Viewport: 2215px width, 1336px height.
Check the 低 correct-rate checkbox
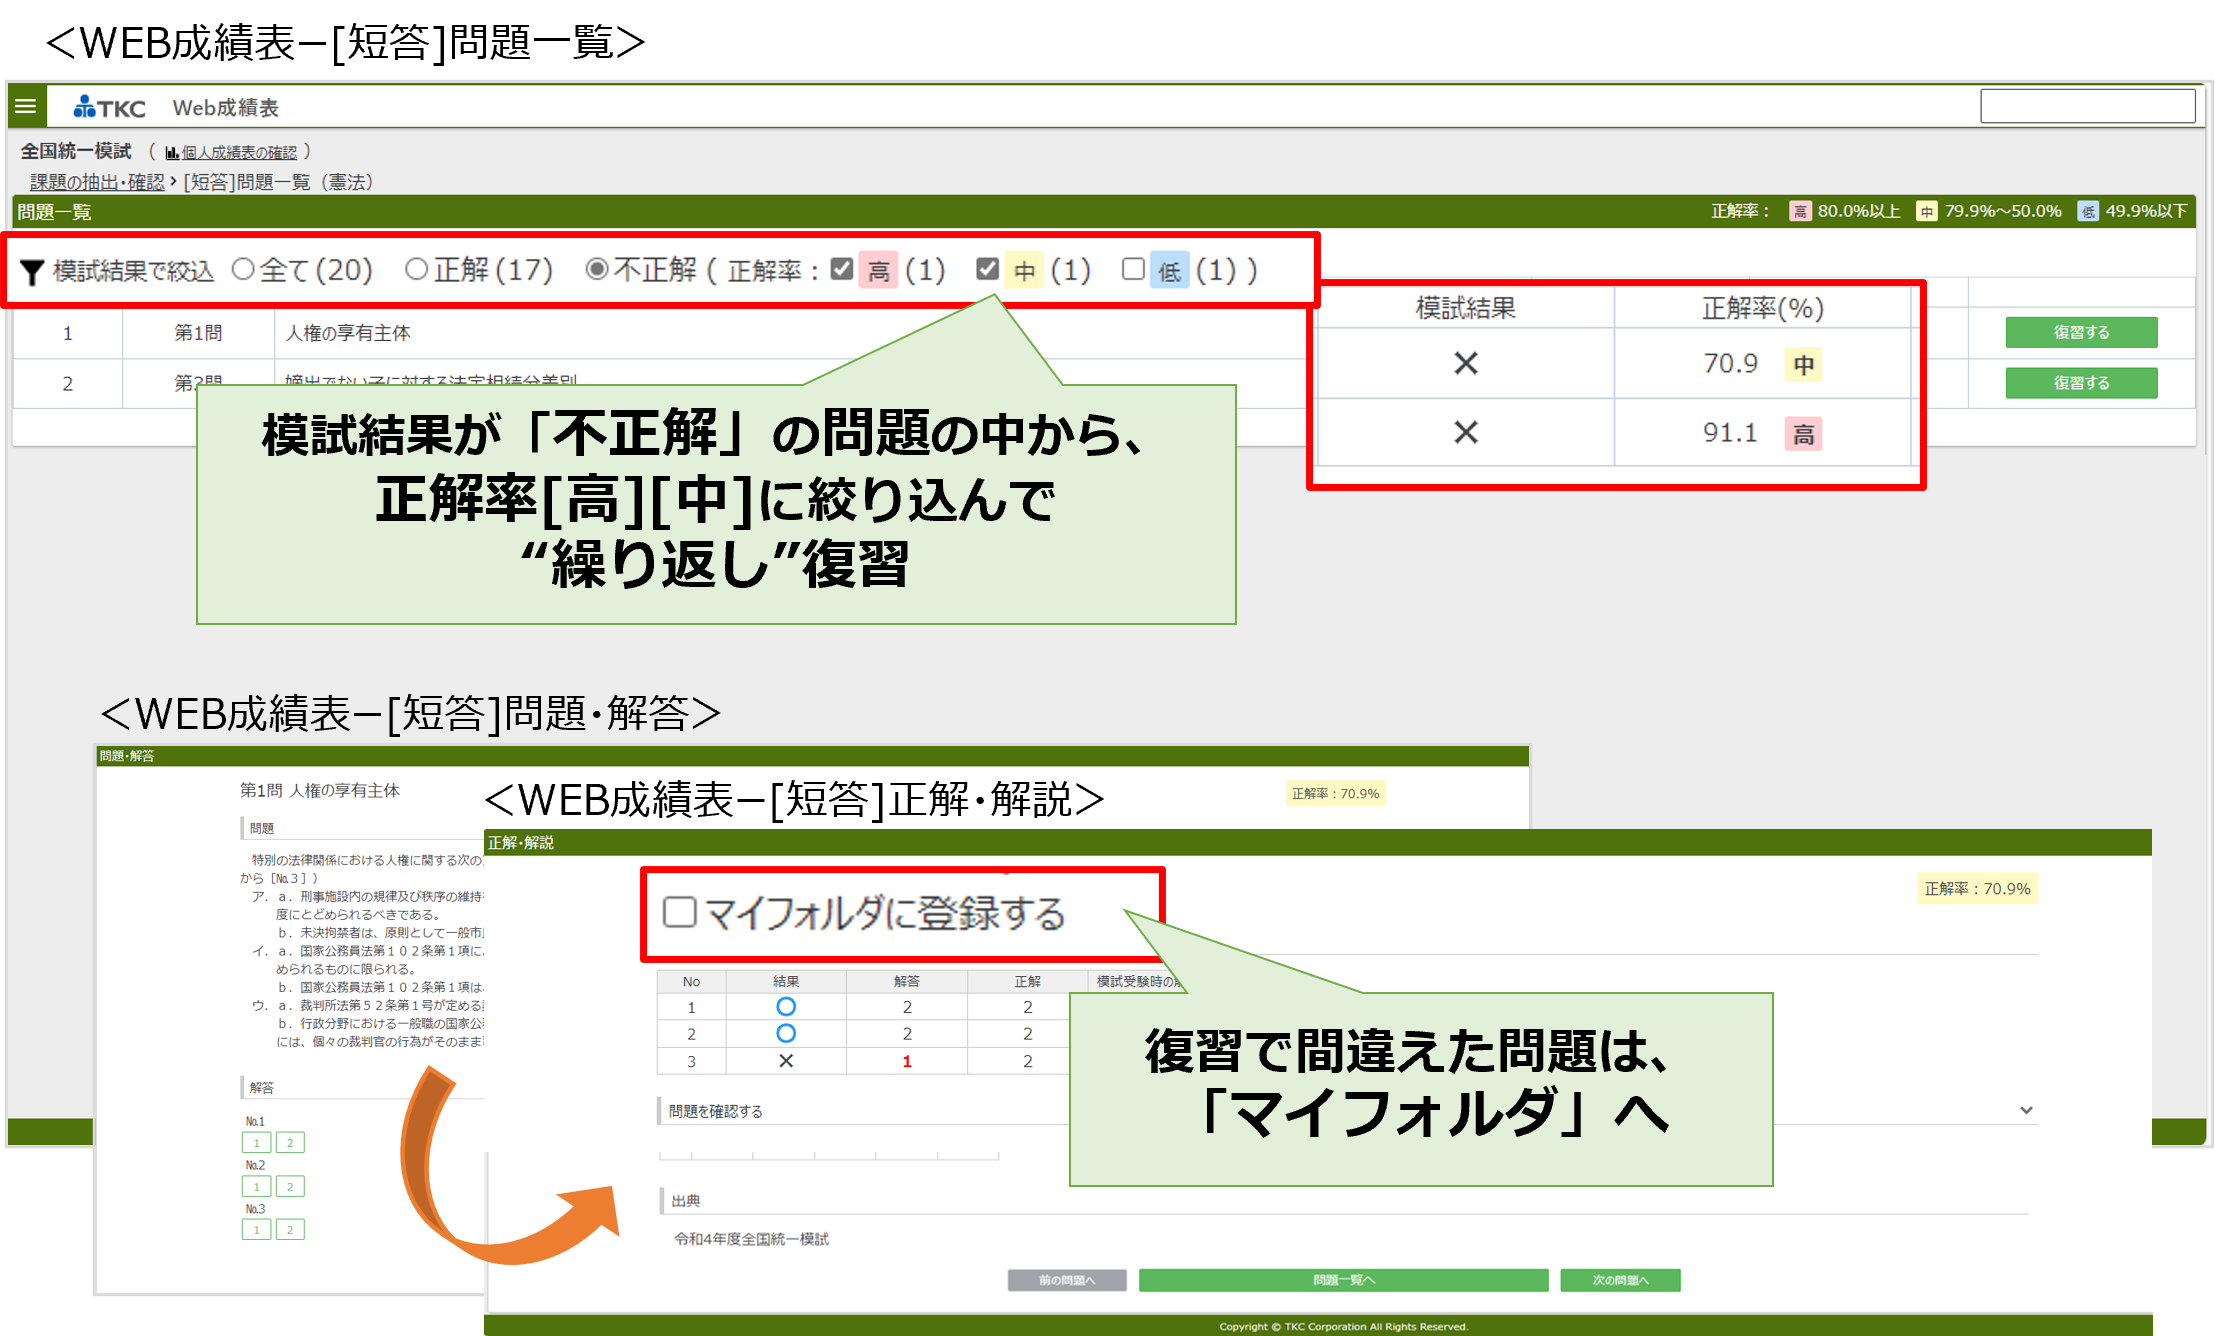(1133, 269)
